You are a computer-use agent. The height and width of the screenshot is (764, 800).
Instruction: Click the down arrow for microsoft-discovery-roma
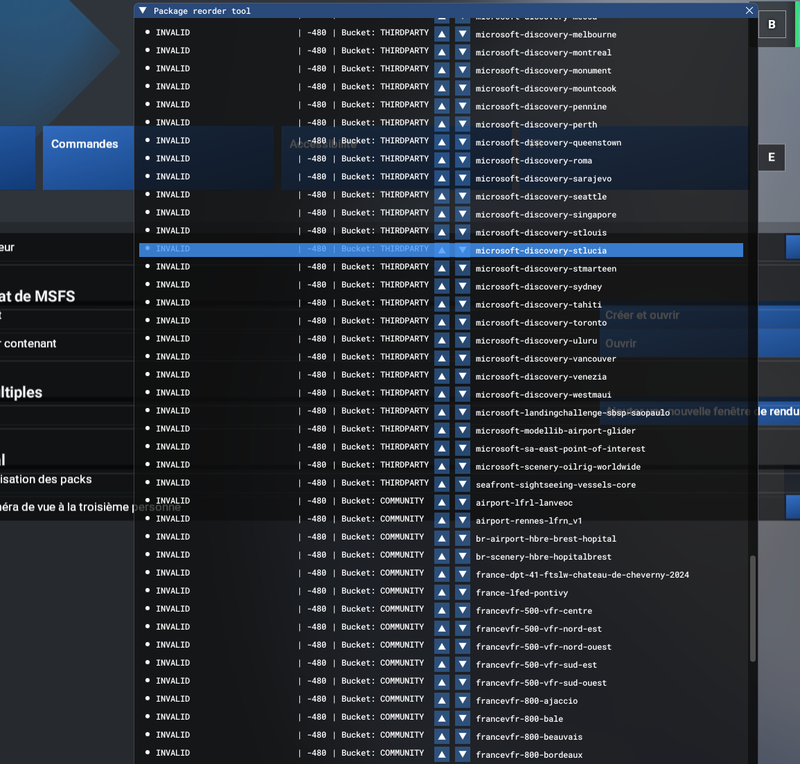462,160
